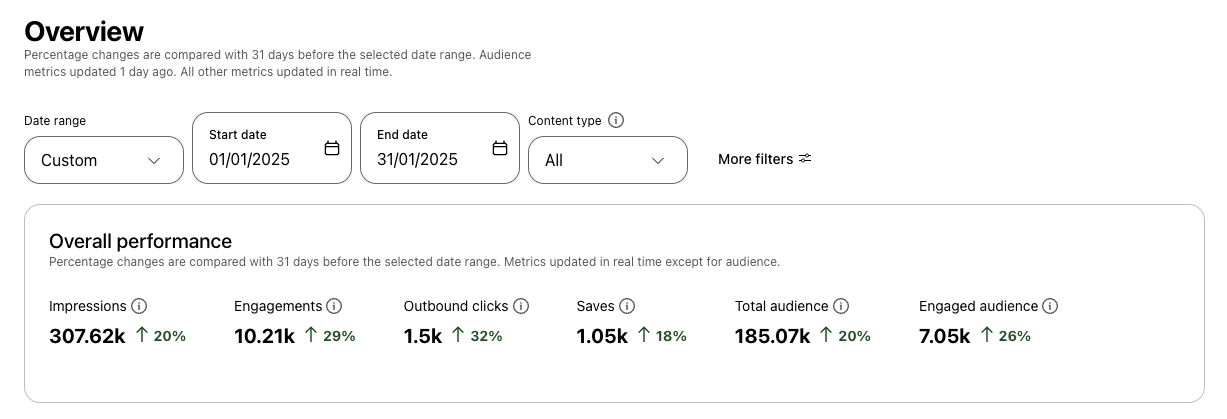Click the 26% change for Engaged audience

point(1014,336)
